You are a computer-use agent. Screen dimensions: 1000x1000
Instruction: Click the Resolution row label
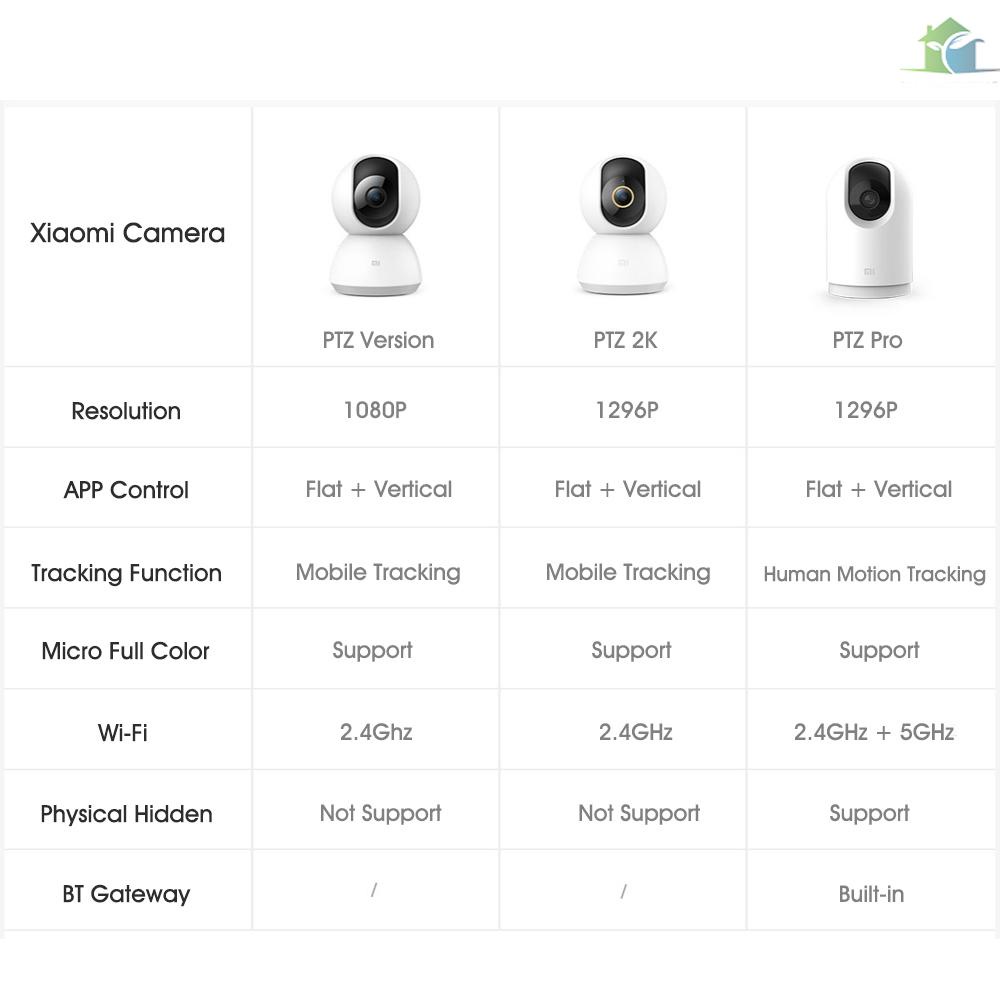(126, 411)
